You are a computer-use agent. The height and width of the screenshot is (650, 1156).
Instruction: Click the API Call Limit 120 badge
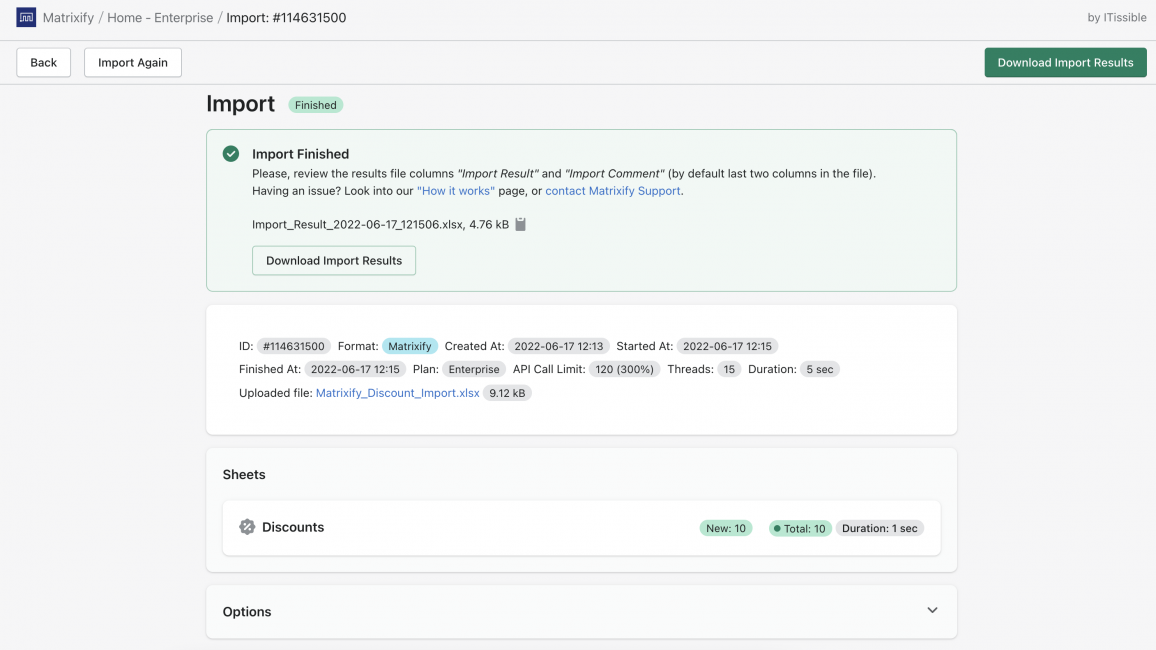point(624,368)
